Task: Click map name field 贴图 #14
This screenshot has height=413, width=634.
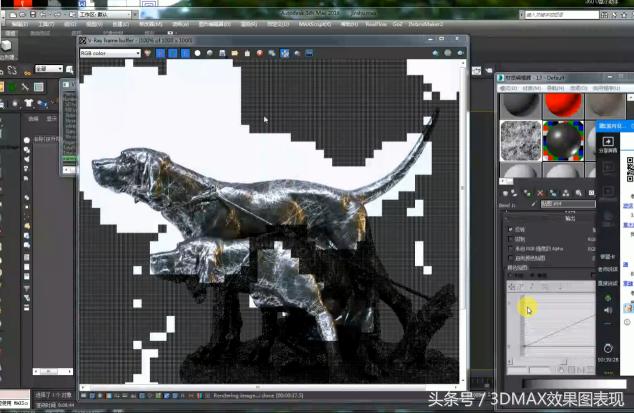Action: pyautogui.click(x=568, y=204)
